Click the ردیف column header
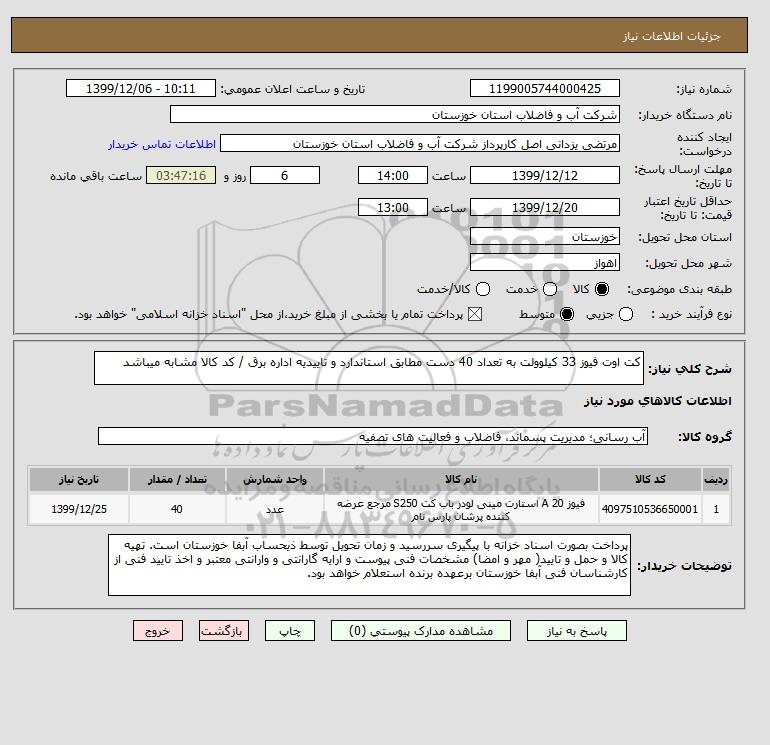Image resolution: width=770 pixels, height=745 pixels. click(716, 479)
